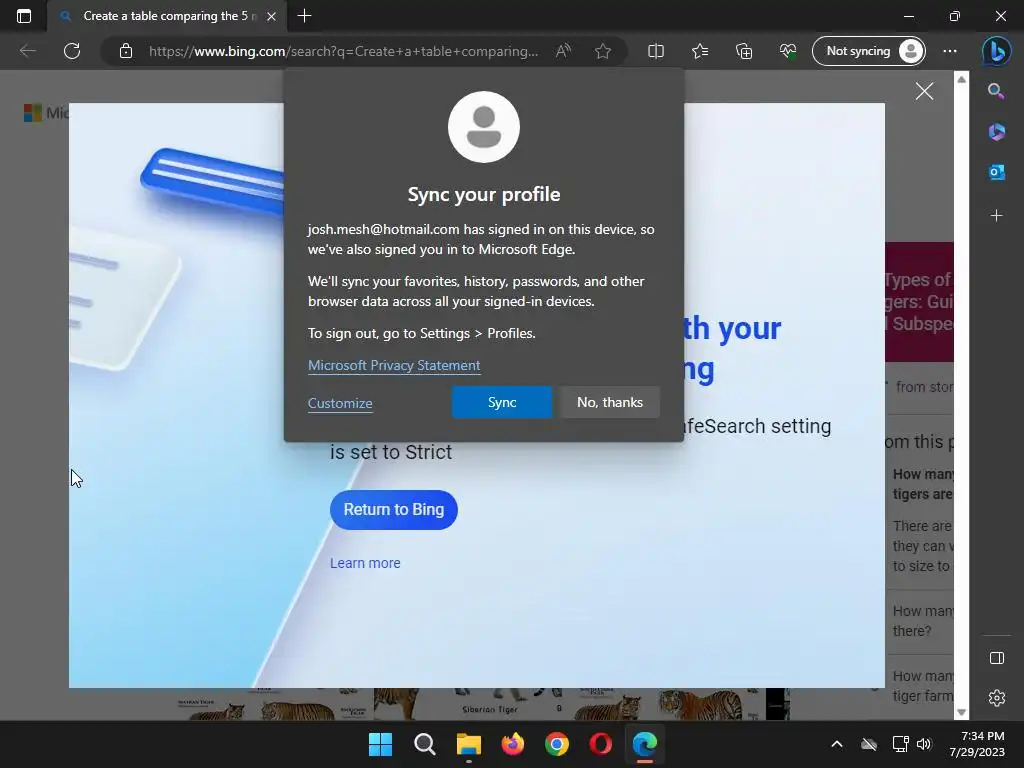Select the 'Create a table comparing' tab

click(x=167, y=16)
